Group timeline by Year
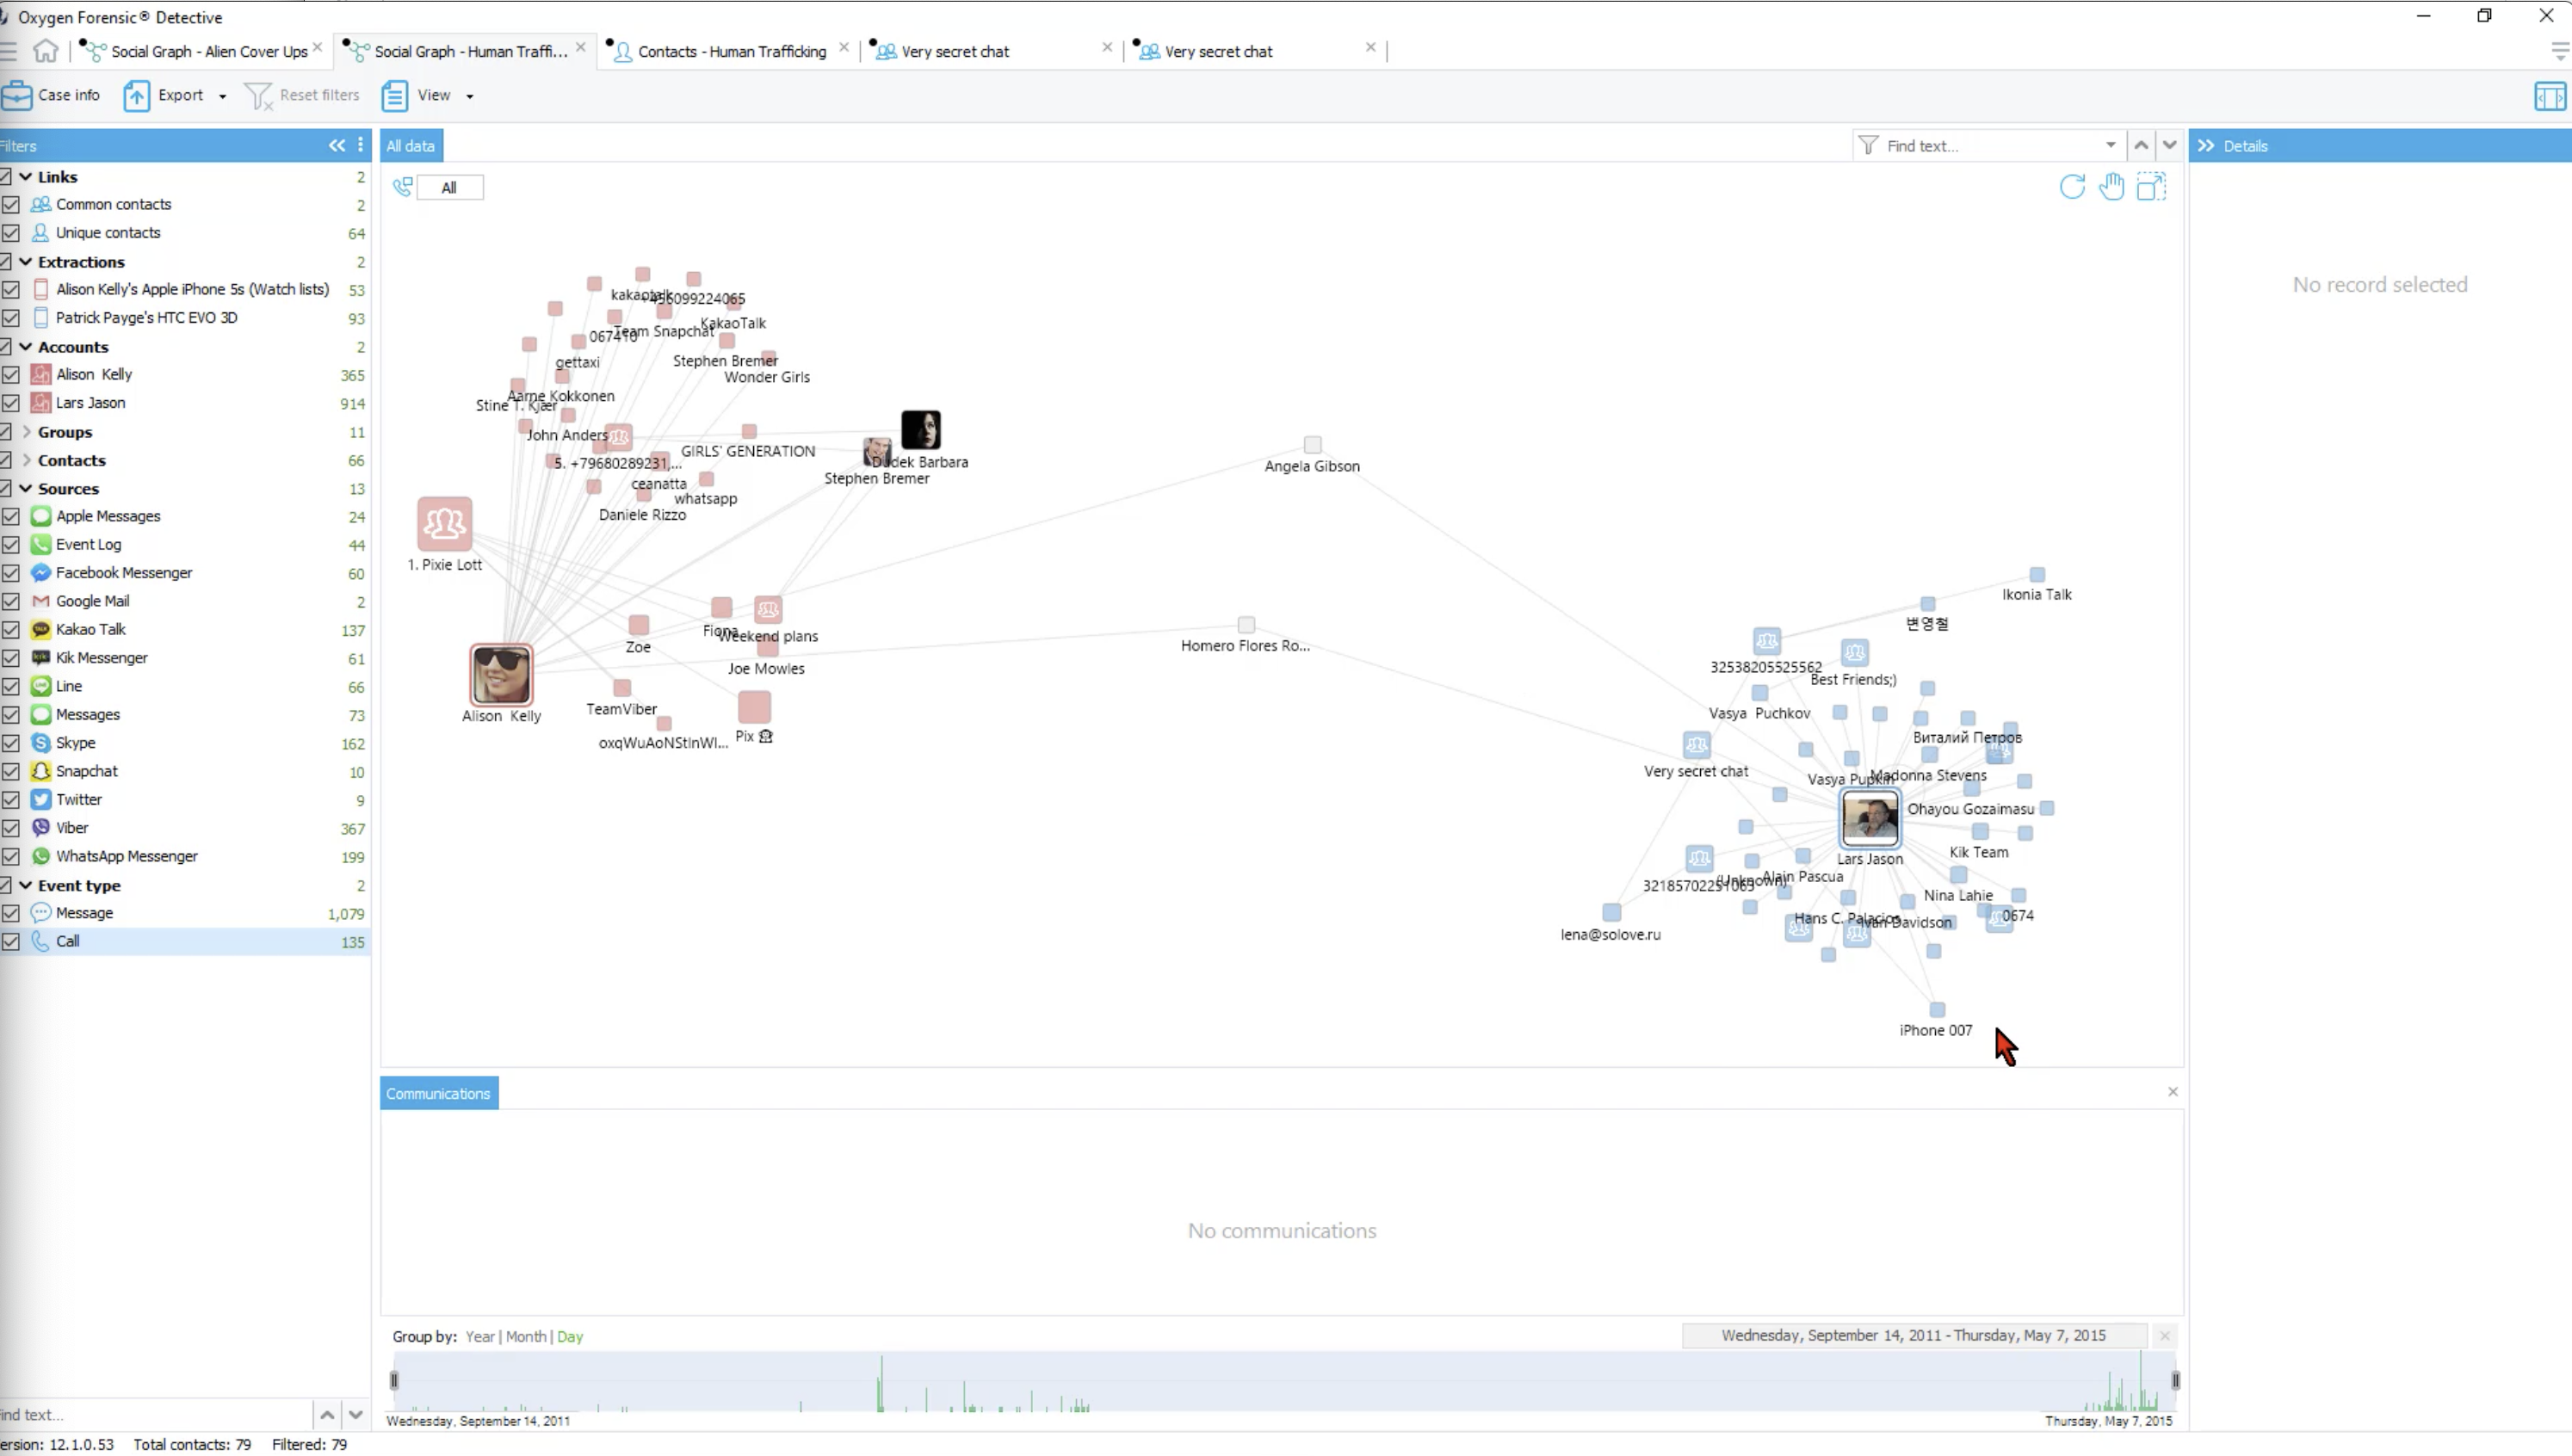The width and height of the screenshot is (2572, 1456). (x=480, y=1337)
